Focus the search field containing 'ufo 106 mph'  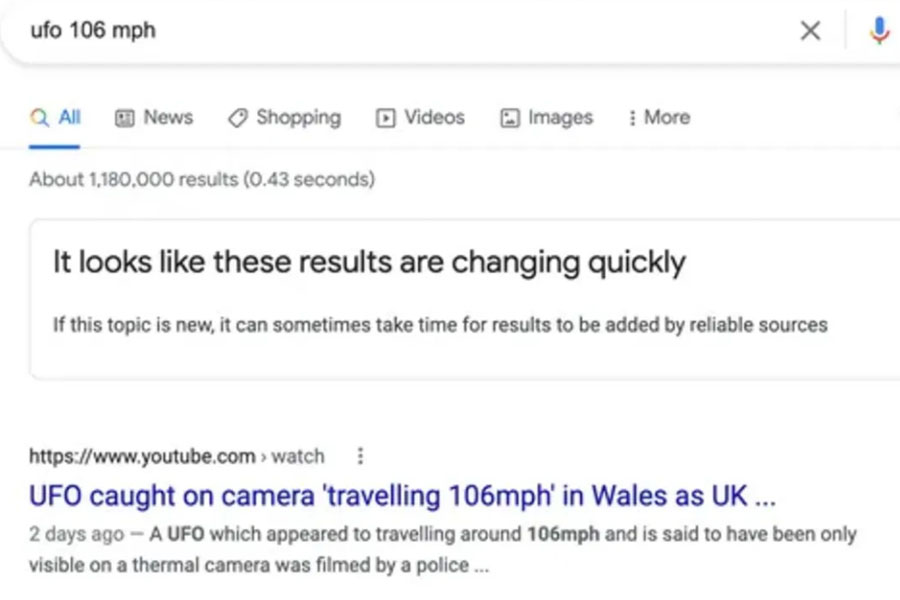pos(402,30)
